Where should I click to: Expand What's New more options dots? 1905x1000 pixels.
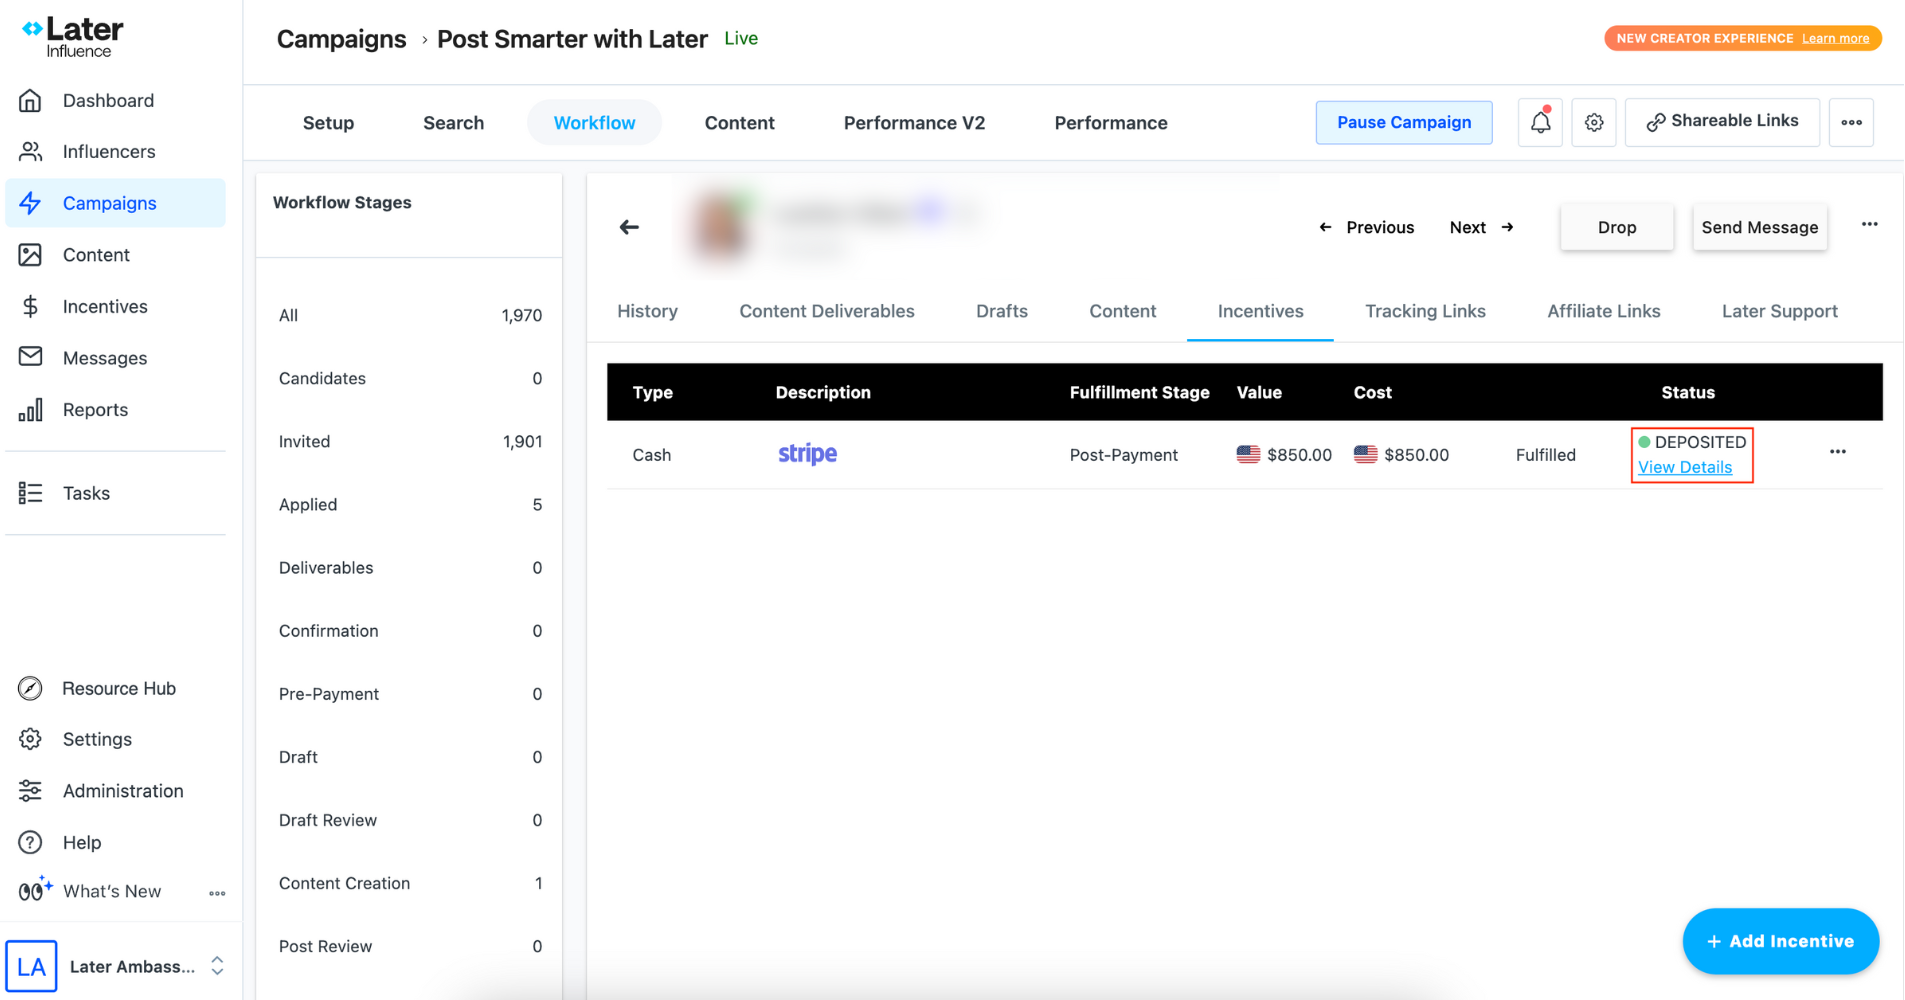point(217,893)
